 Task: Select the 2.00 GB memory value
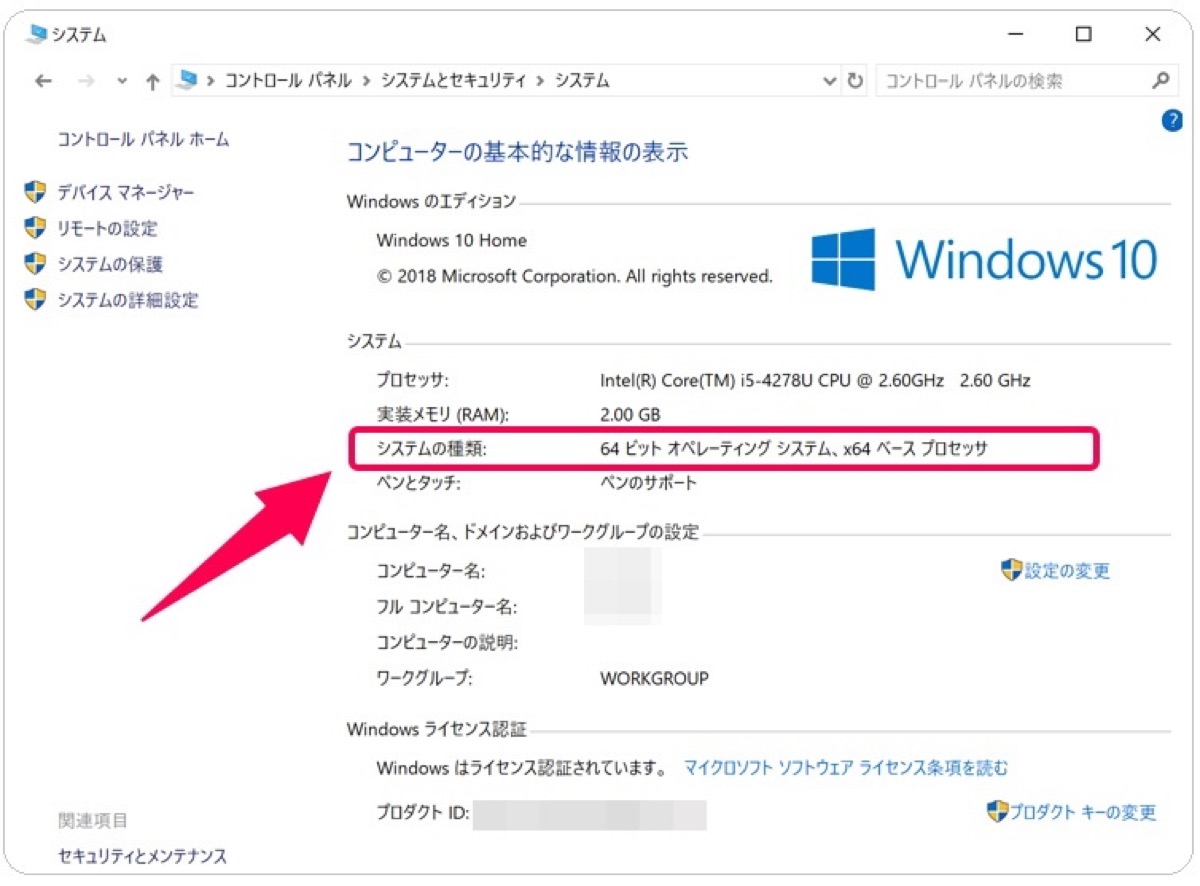coord(630,414)
